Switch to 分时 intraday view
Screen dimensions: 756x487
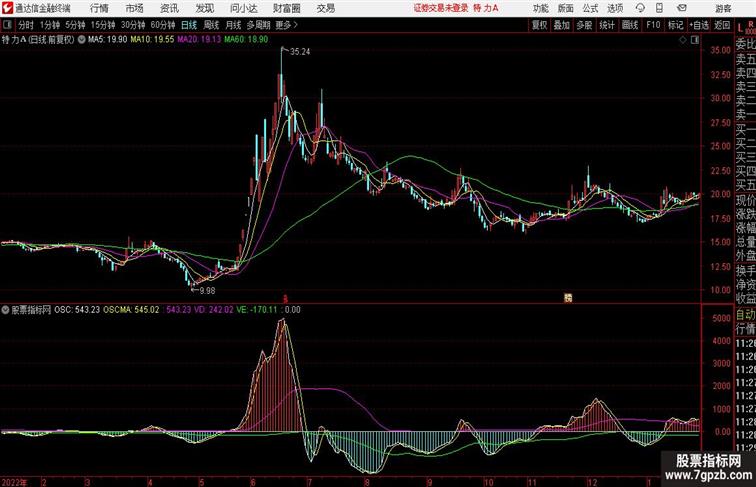26,25
